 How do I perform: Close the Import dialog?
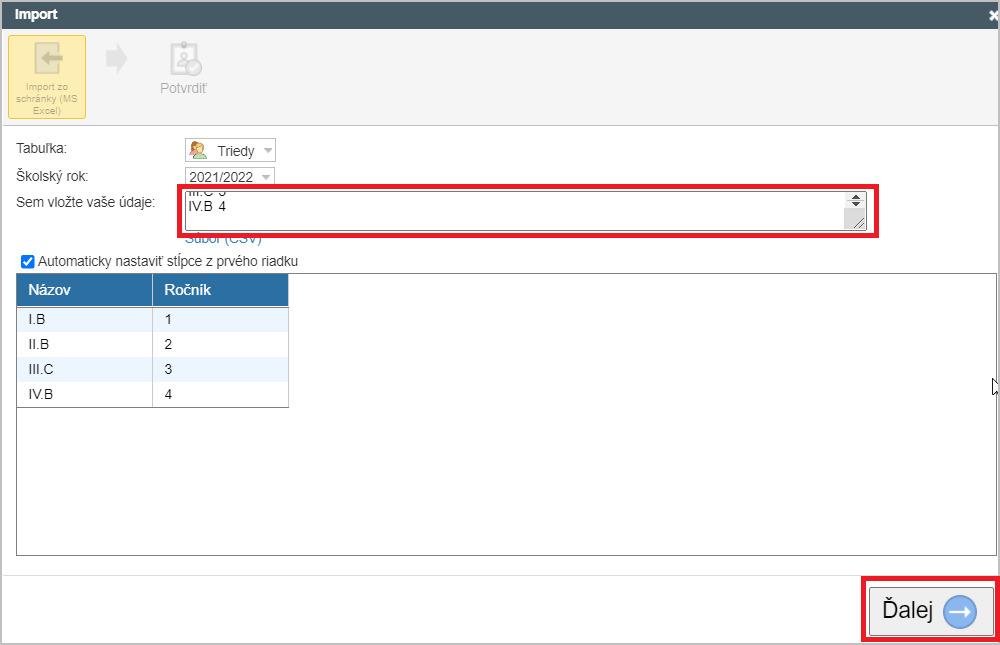click(993, 15)
